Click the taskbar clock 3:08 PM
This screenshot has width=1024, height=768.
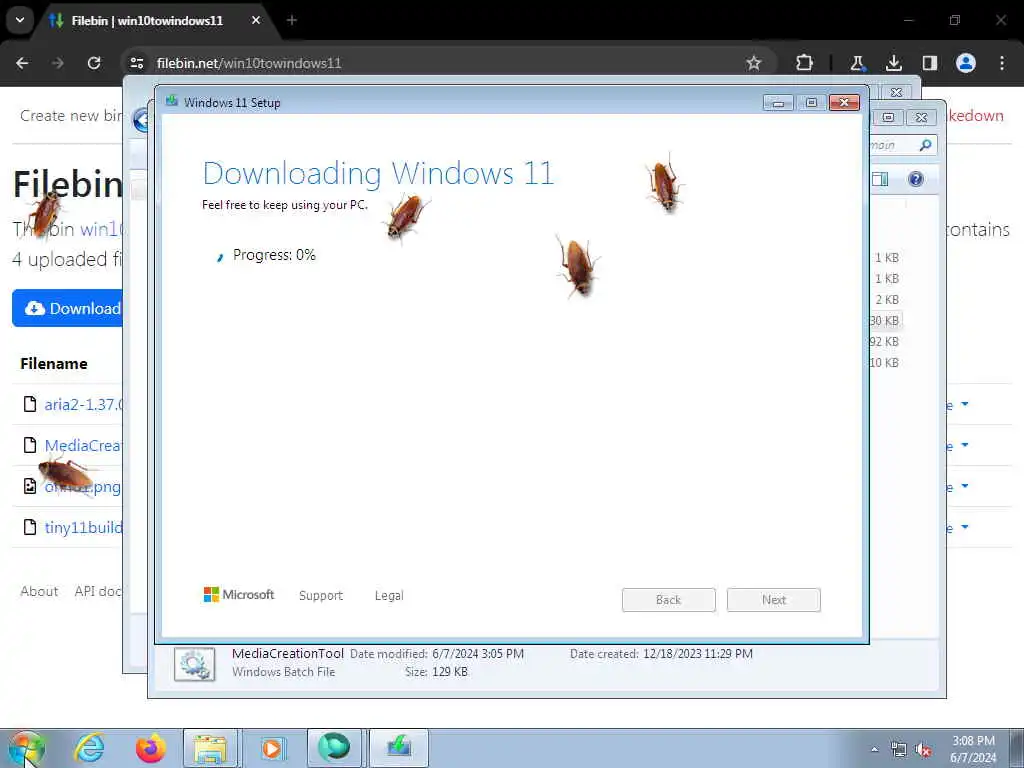click(973, 741)
